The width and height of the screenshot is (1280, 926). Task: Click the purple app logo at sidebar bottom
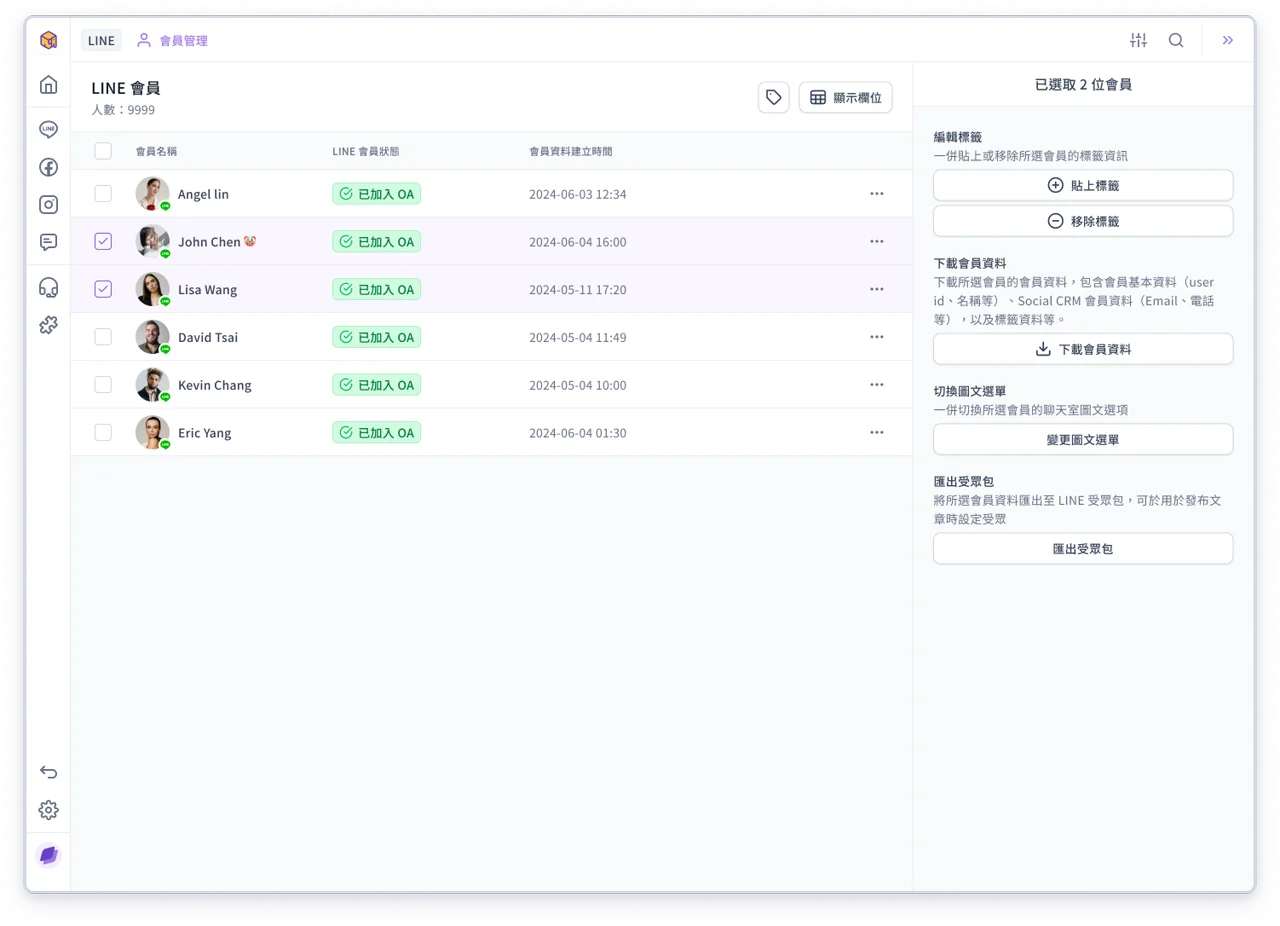click(48, 856)
